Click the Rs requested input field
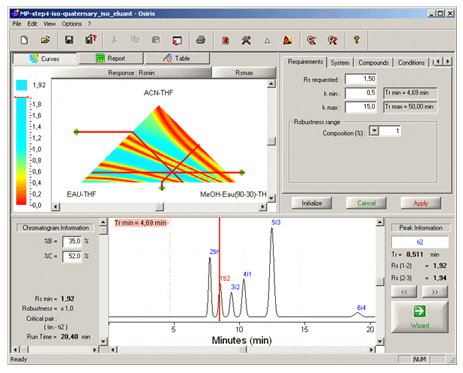The image size is (463, 373). pos(361,79)
